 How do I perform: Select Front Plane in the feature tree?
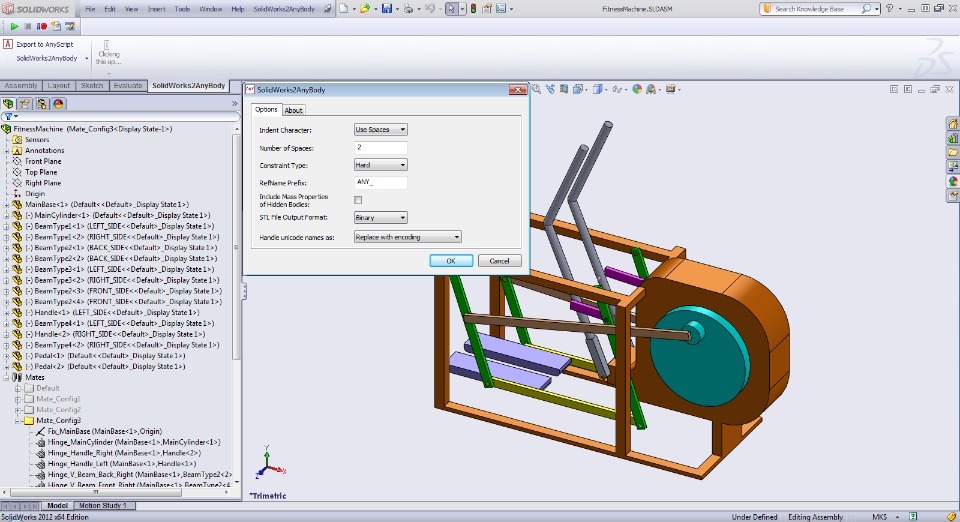tap(42, 162)
